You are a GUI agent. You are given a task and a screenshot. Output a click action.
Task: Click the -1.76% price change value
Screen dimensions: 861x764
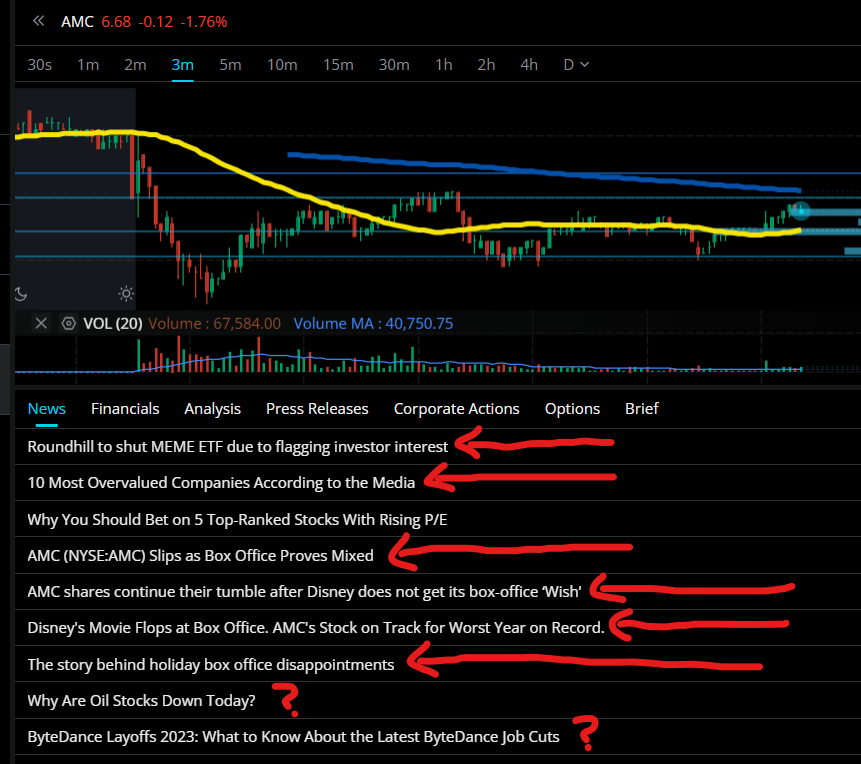point(204,22)
